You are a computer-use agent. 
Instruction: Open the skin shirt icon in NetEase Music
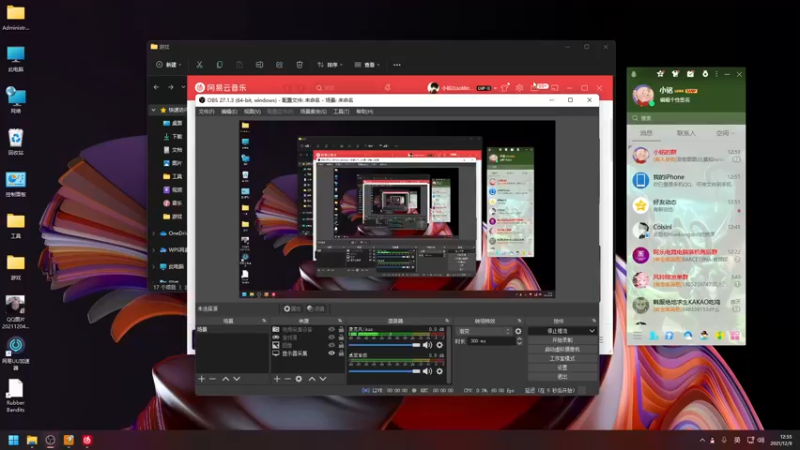tap(505, 88)
